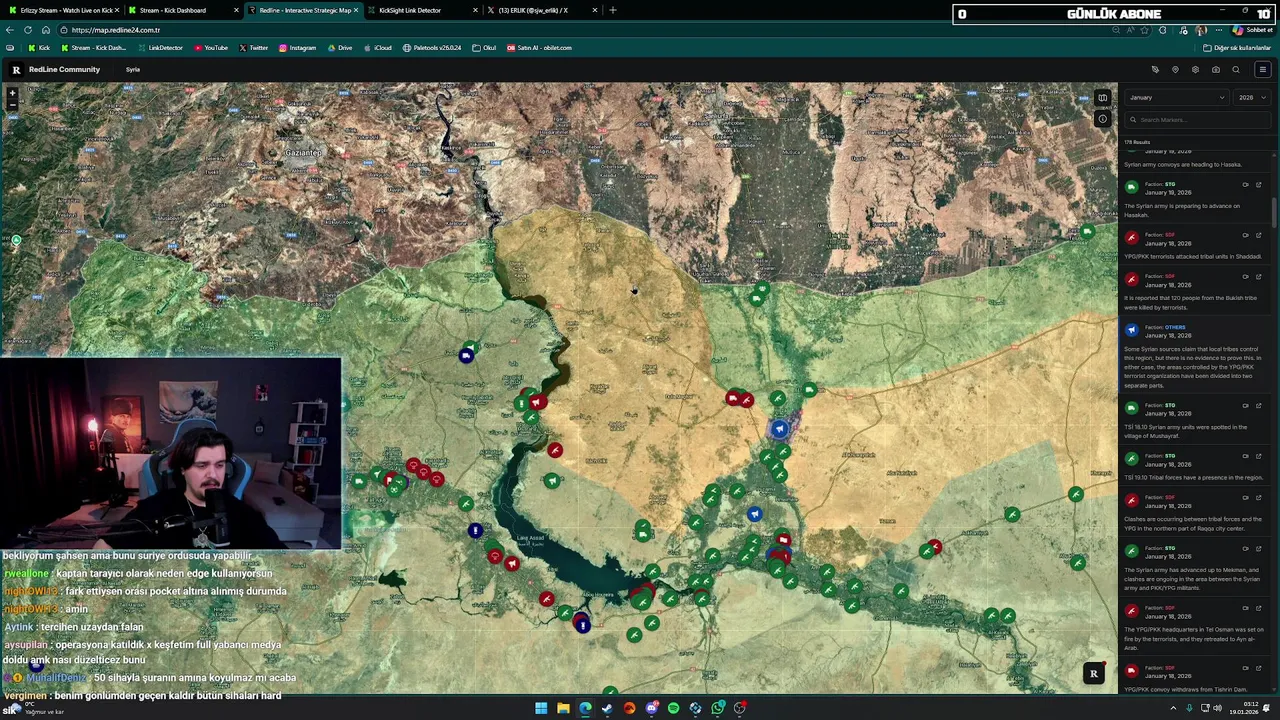Viewport: 1280px width, 720px height.
Task: Open a new browser tab
Action: [x=613, y=10]
